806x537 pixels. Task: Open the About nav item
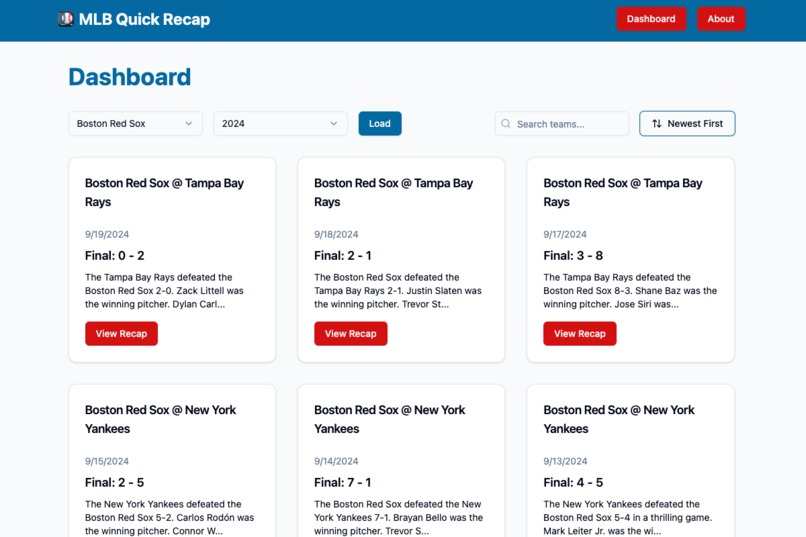click(721, 19)
